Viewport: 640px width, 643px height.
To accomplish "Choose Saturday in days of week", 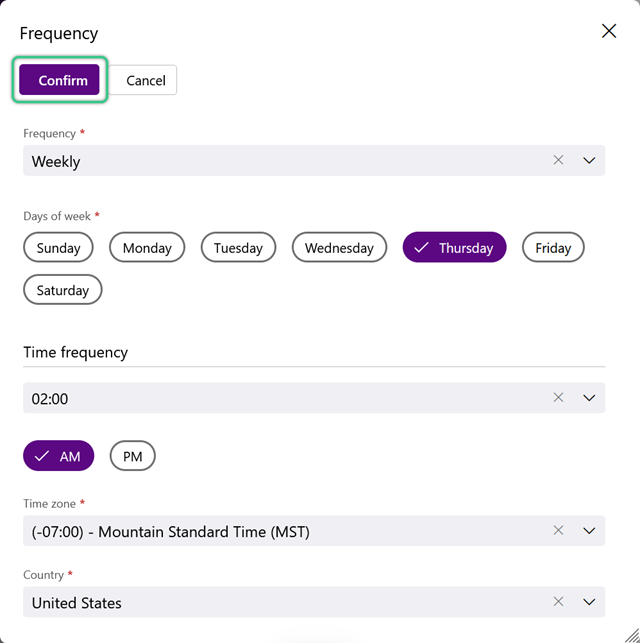I will coord(63,290).
